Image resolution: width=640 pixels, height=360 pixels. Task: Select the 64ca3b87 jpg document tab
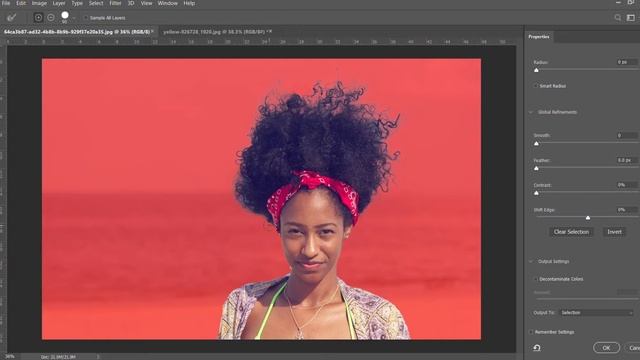(77, 31)
